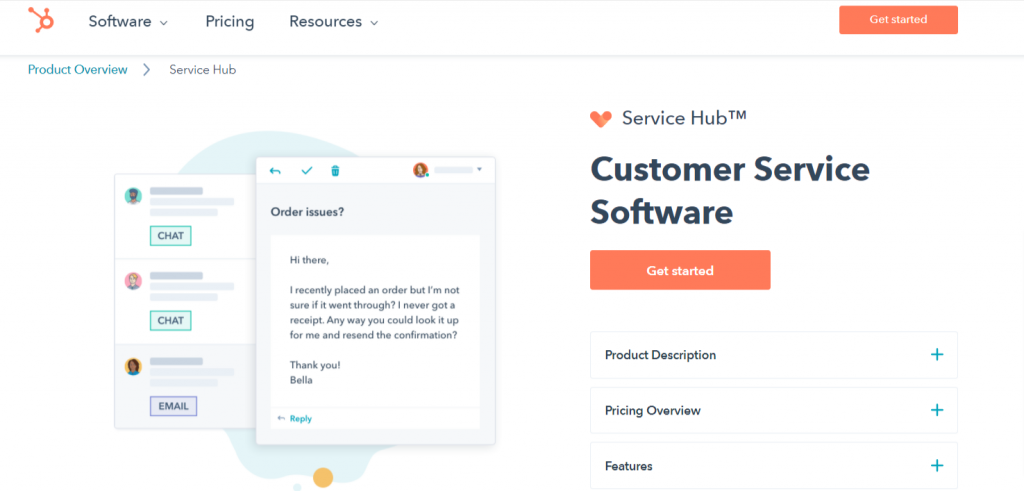Click the 'Hi there,' greeting text
This screenshot has width=1024, height=491.
tap(310, 260)
